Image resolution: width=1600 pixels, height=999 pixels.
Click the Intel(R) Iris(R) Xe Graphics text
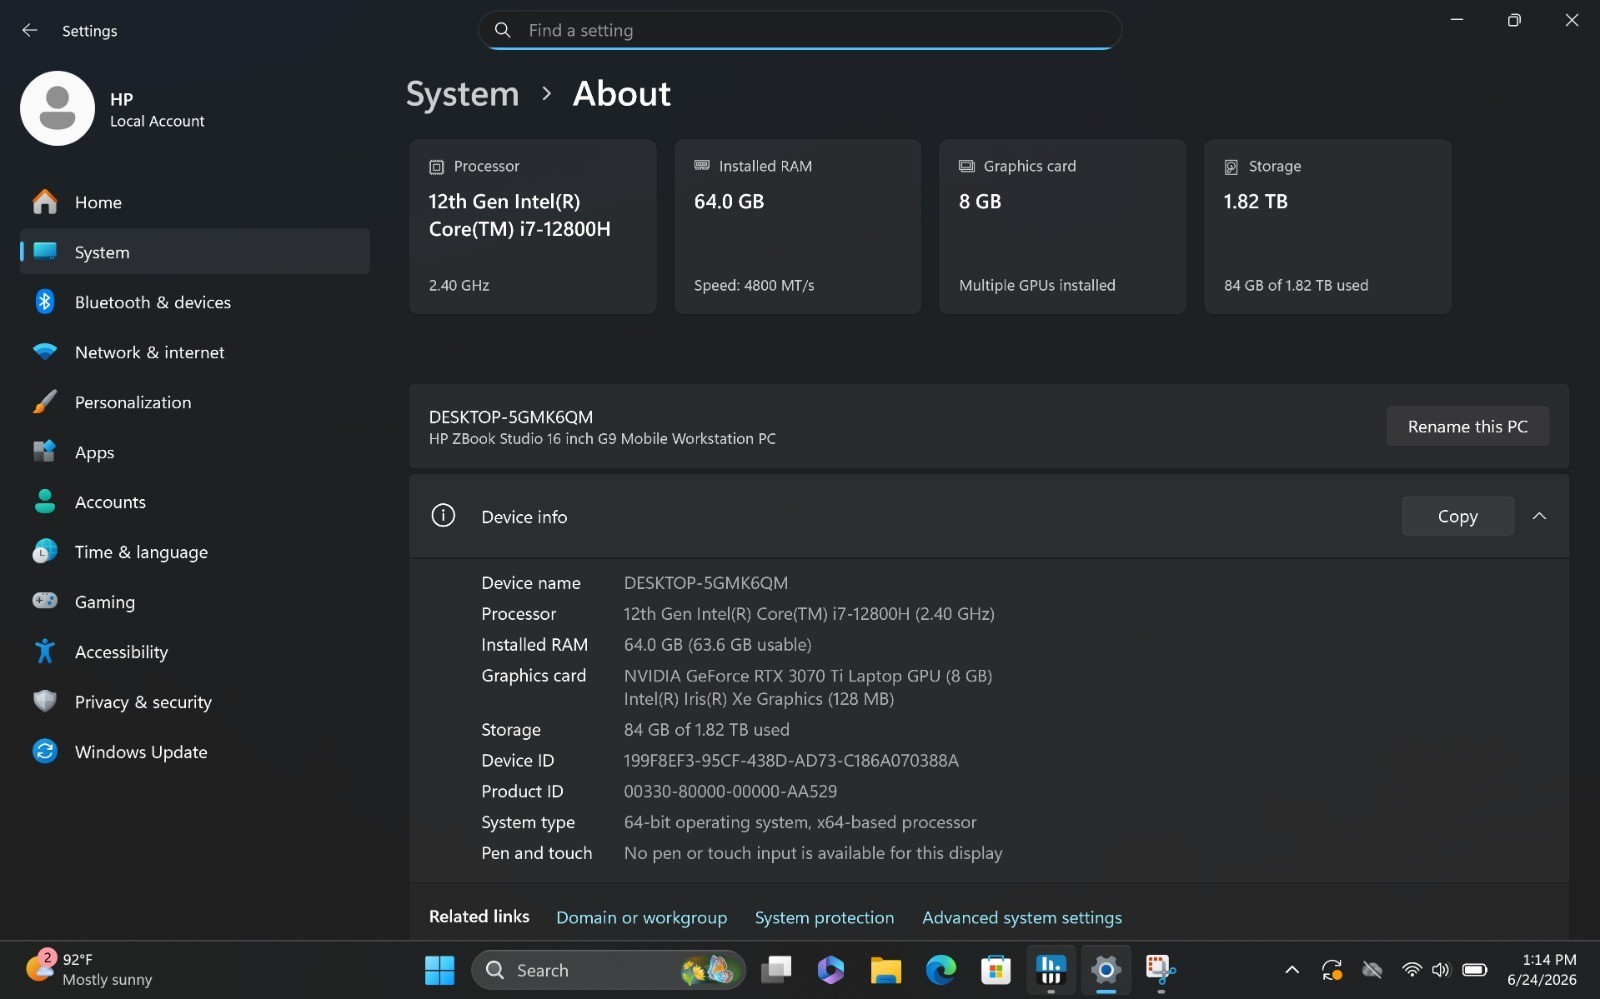[759, 699]
